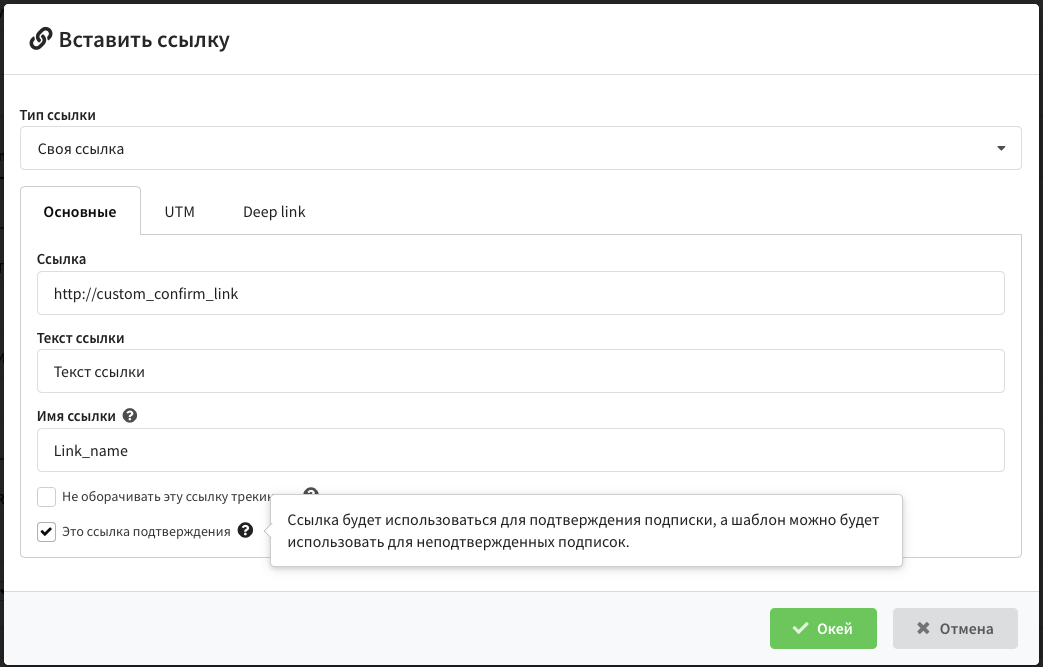The height and width of the screenshot is (667, 1043).
Task: Click the partially hidden help icon after tracking checkbox
Action: (x=311, y=493)
